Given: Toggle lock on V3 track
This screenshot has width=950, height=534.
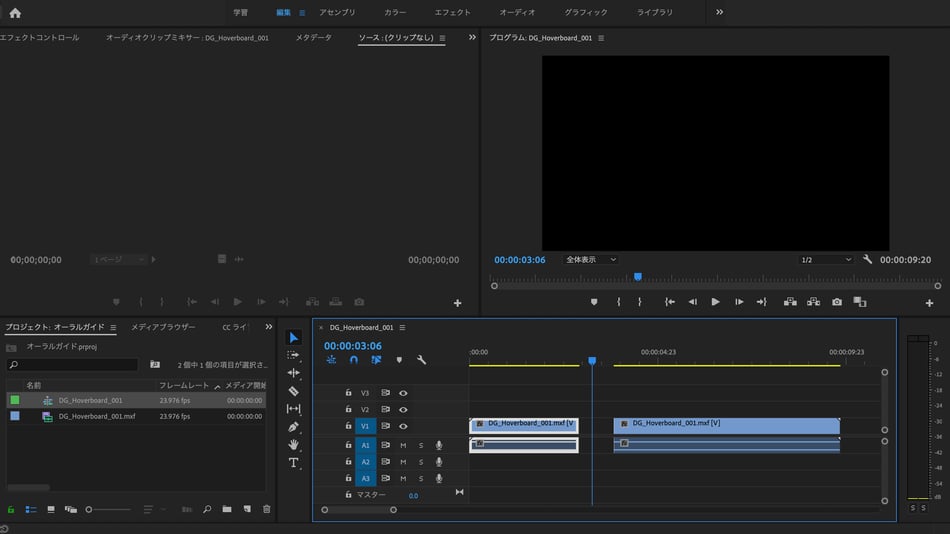Looking at the screenshot, I should point(348,393).
